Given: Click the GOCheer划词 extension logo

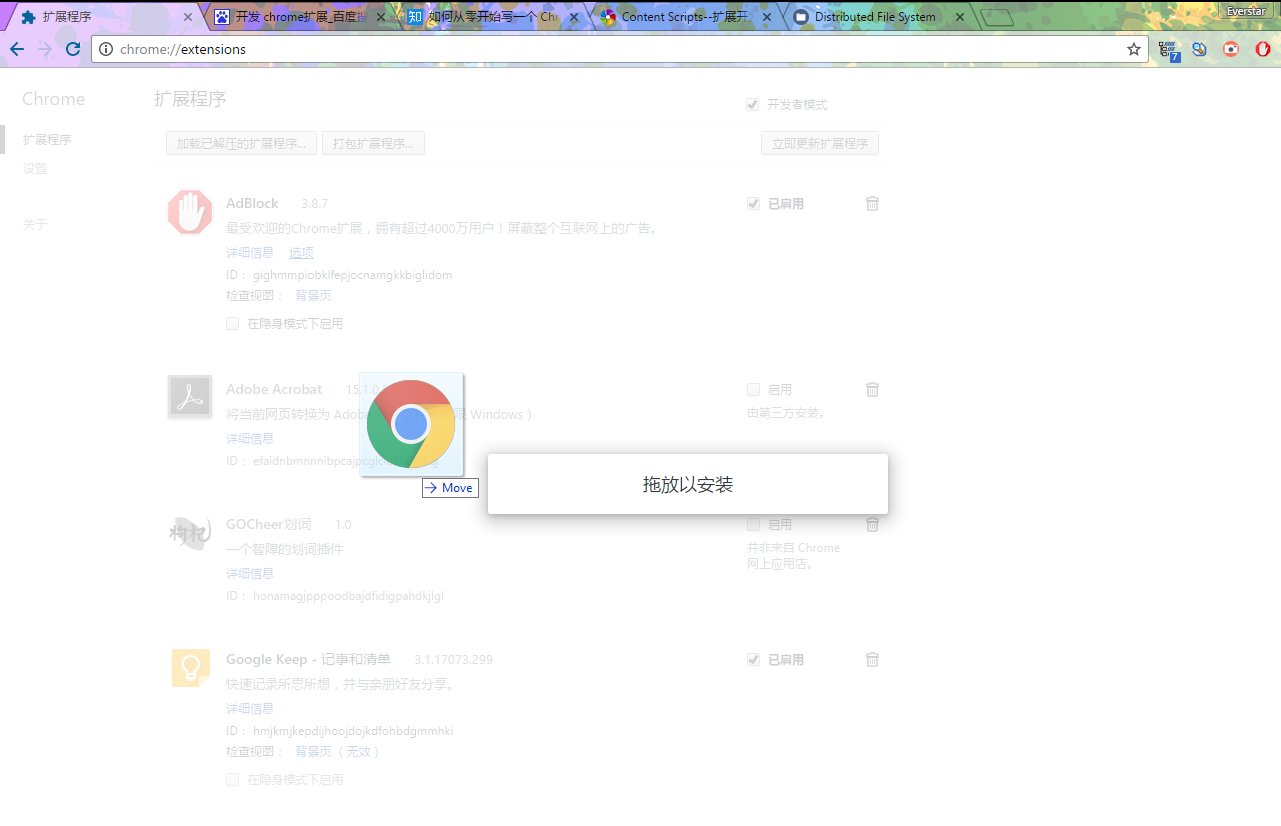Looking at the screenshot, I should 190,532.
